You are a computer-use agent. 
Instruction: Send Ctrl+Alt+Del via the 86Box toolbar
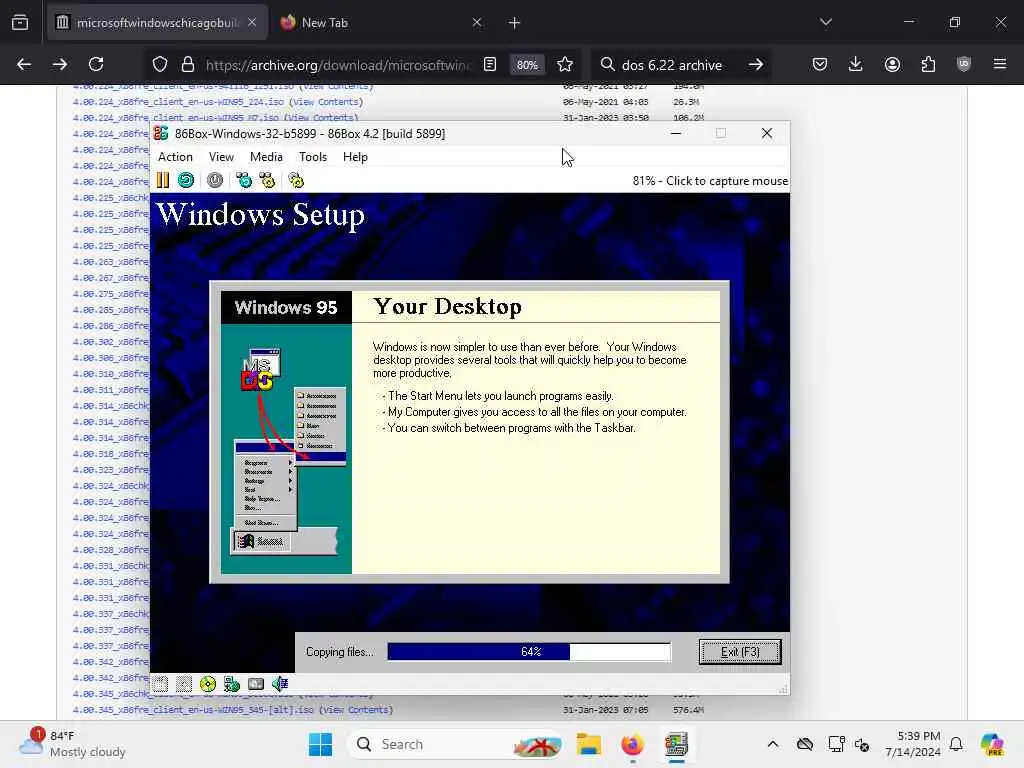[244, 180]
